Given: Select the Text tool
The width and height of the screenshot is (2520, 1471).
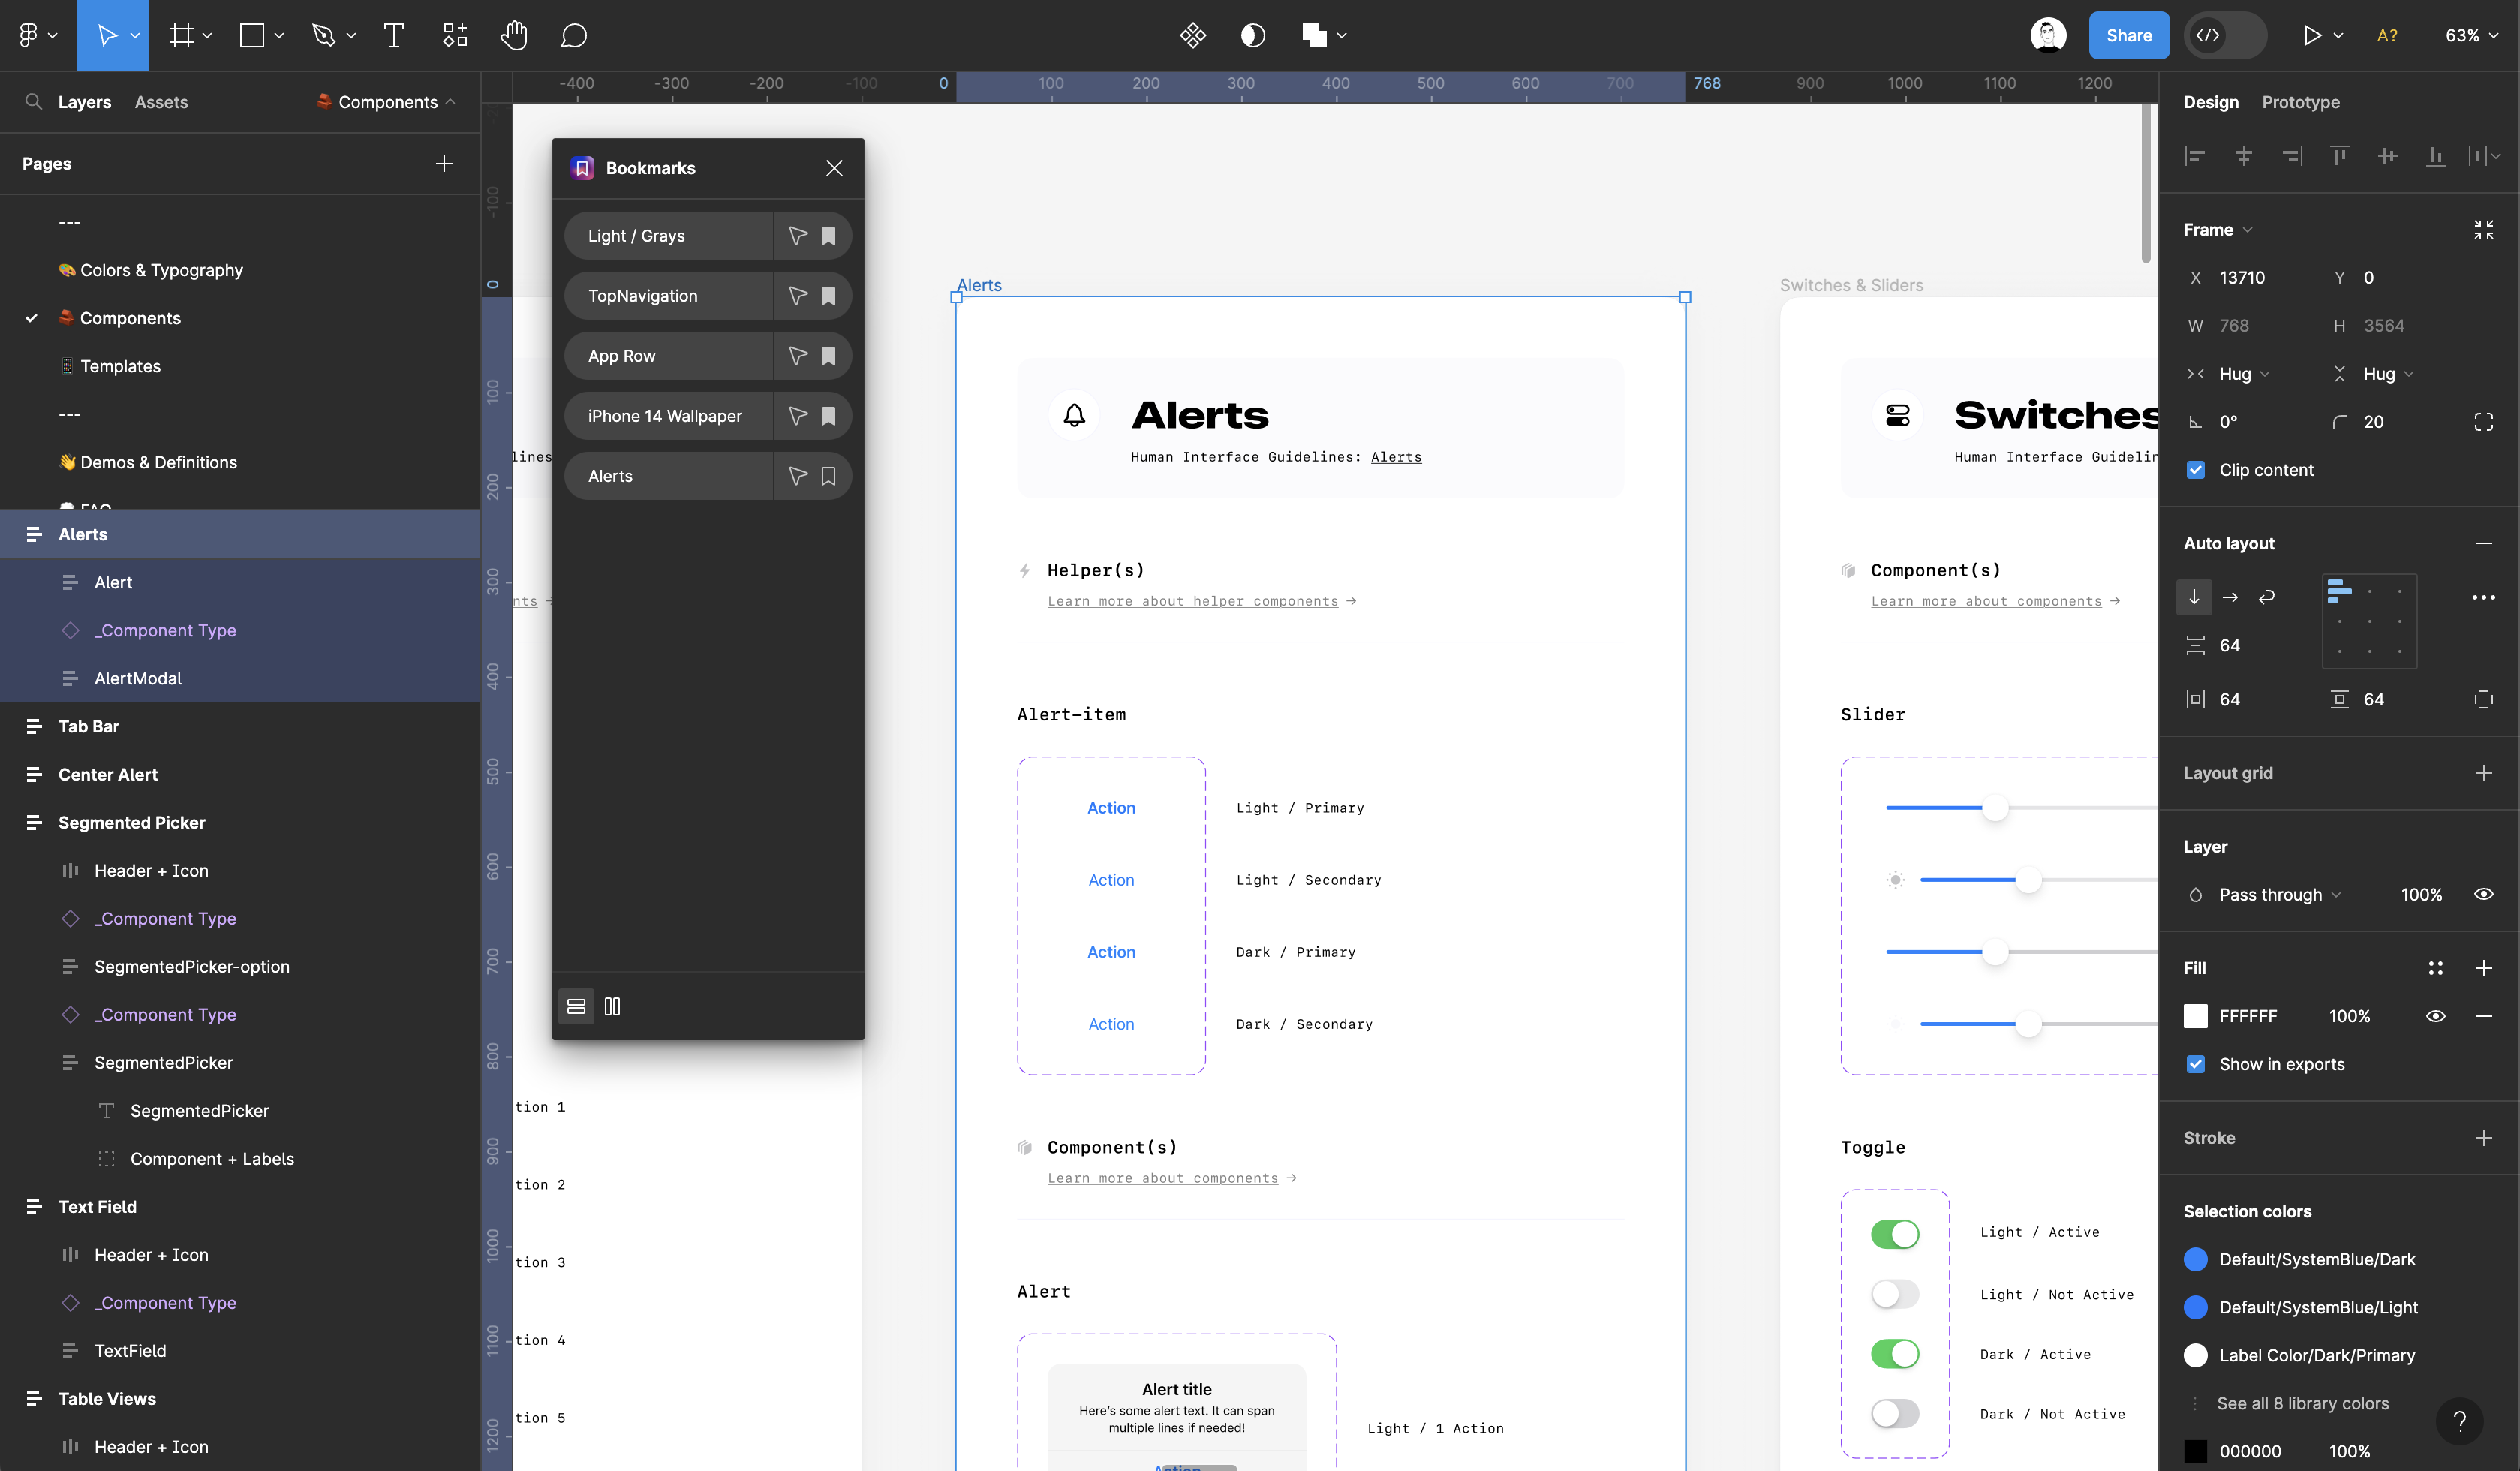Looking at the screenshot, I should coord(394,36).
